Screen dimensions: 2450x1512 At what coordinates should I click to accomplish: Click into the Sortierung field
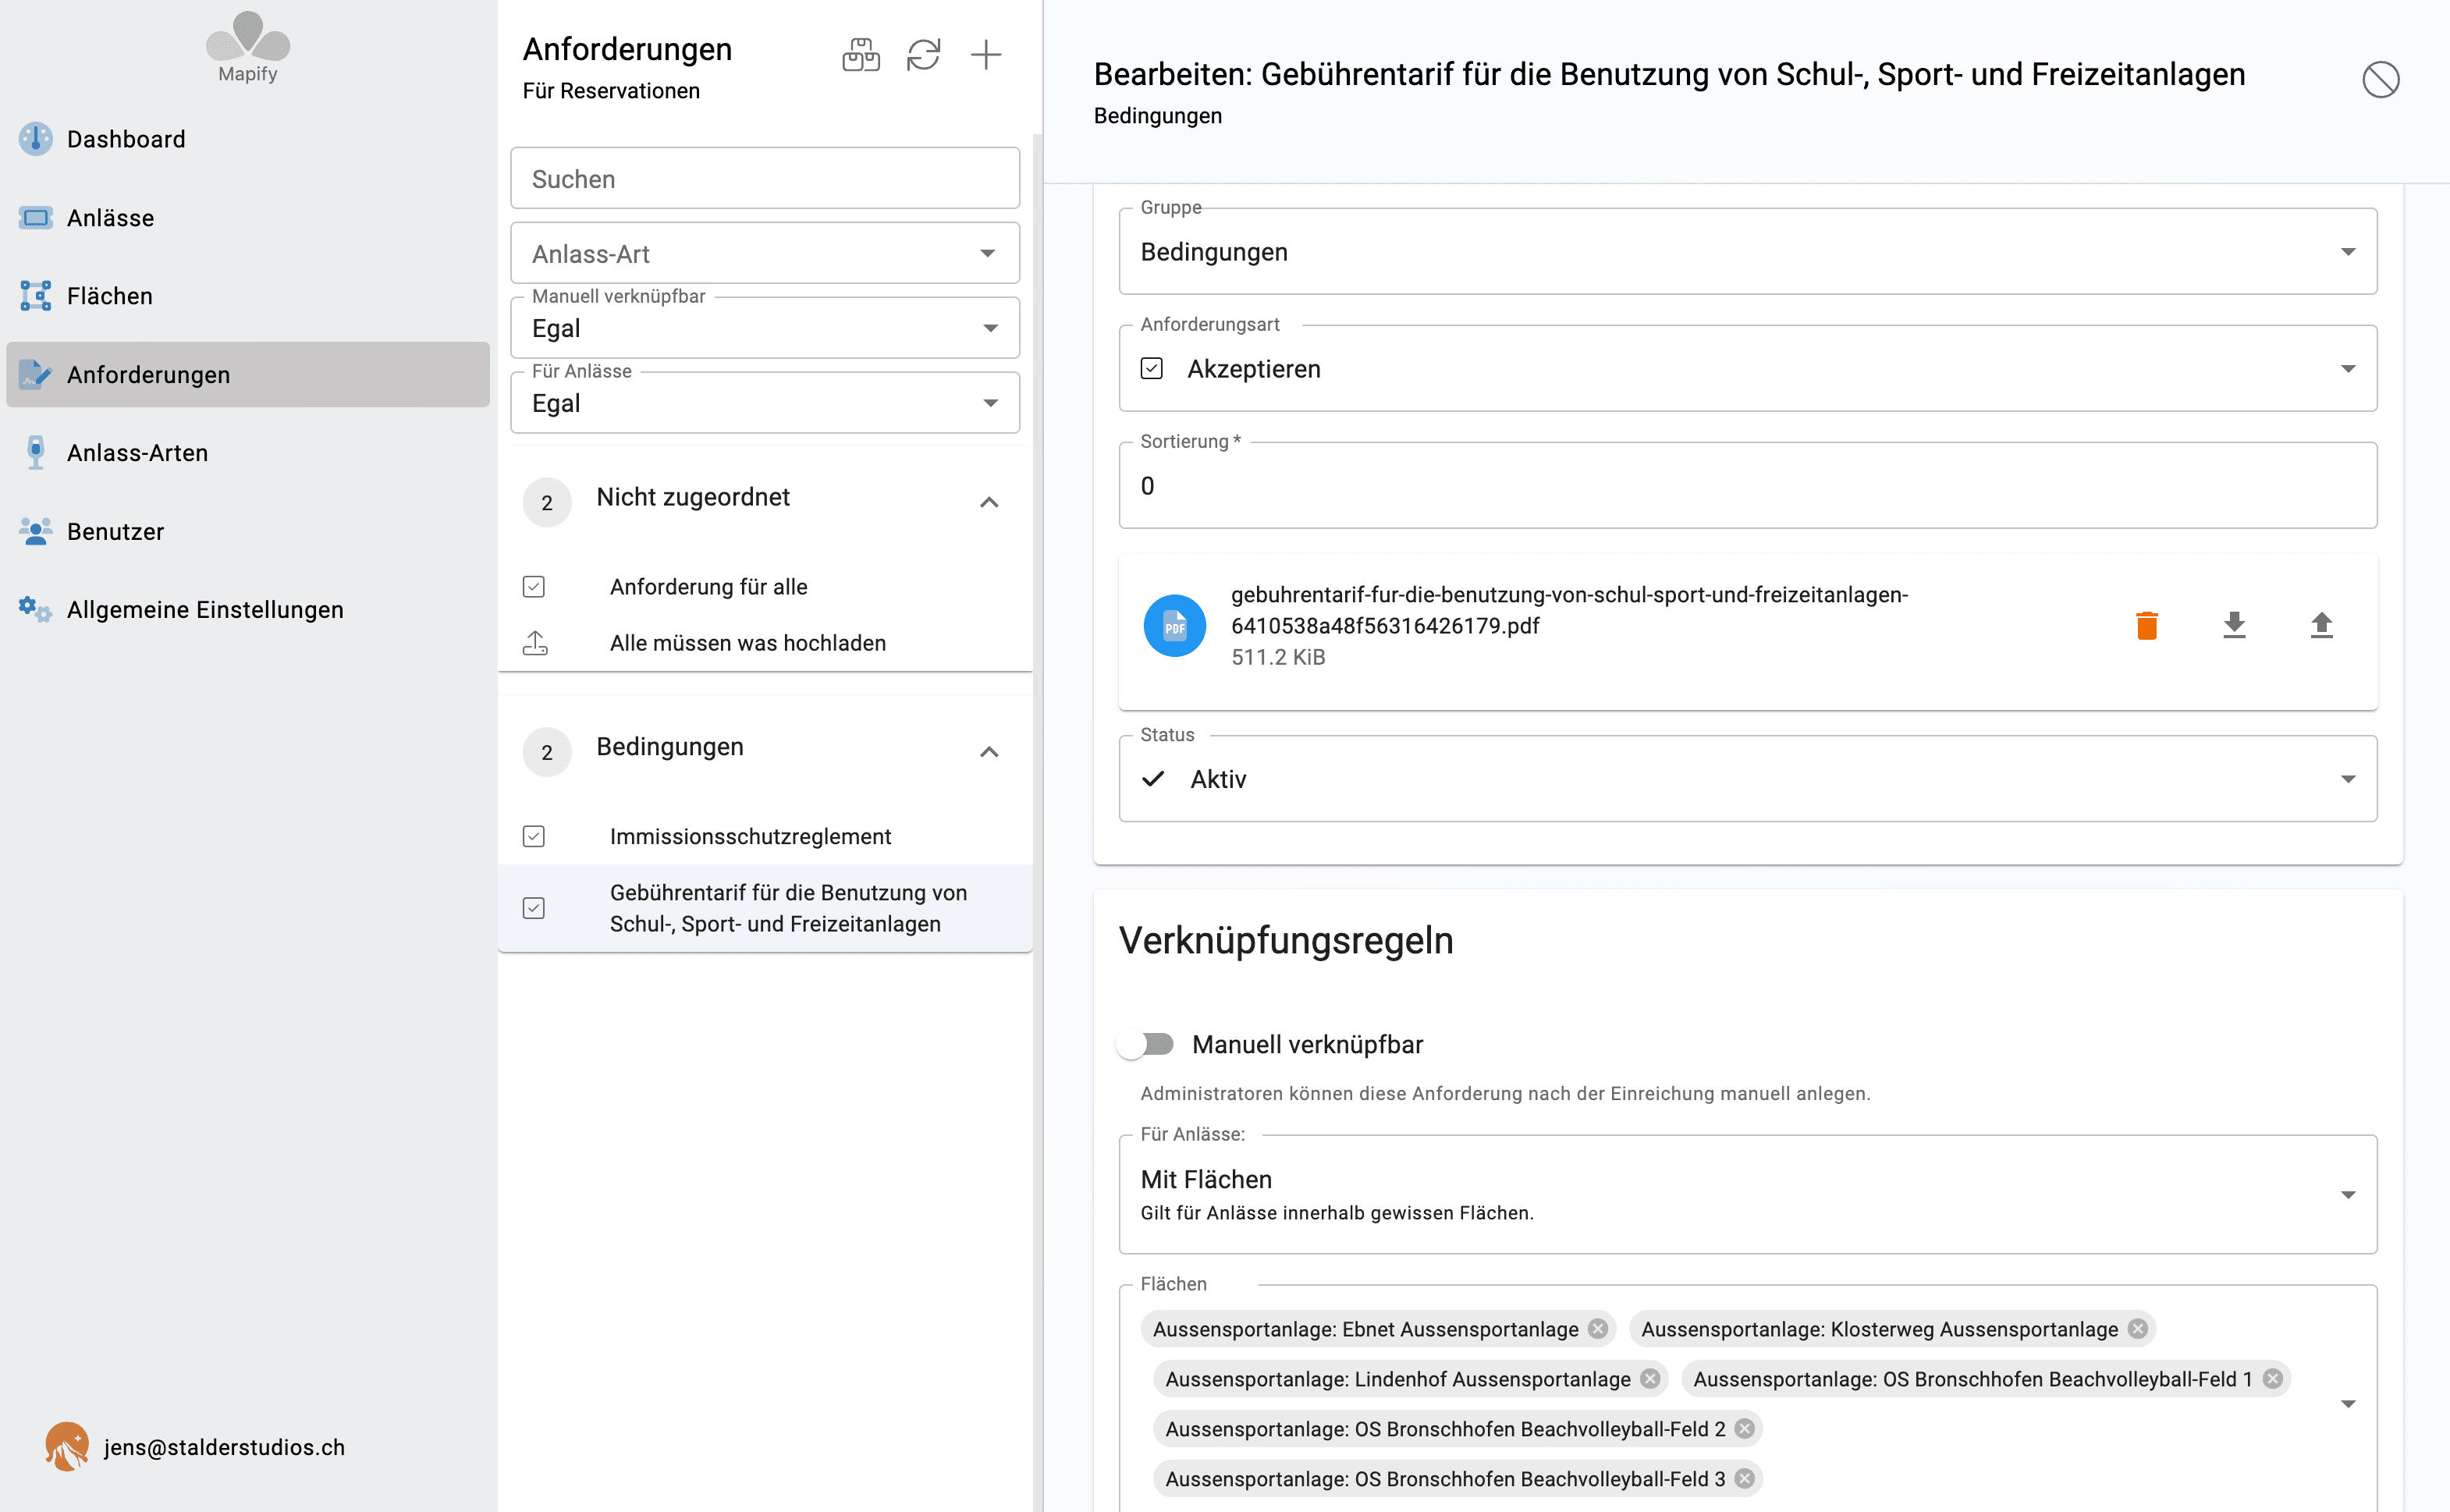tap(1747, 485)
